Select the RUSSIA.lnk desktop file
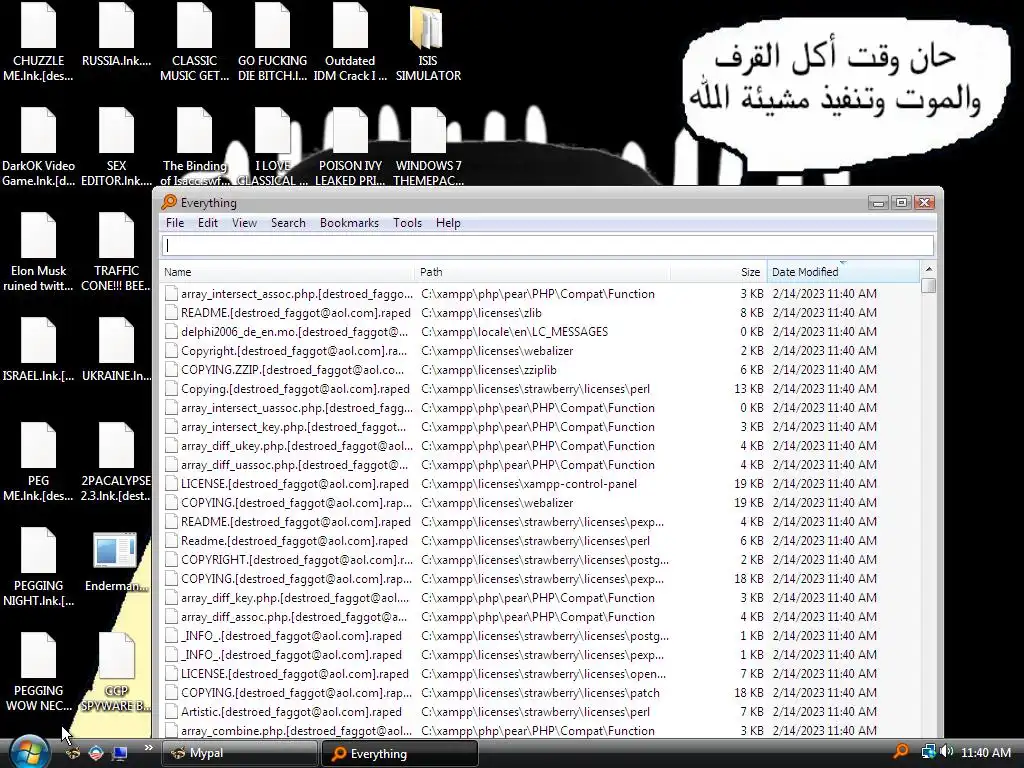This screenshot has width=1024, height=768. pyautogui.click(x=116, y=36)
